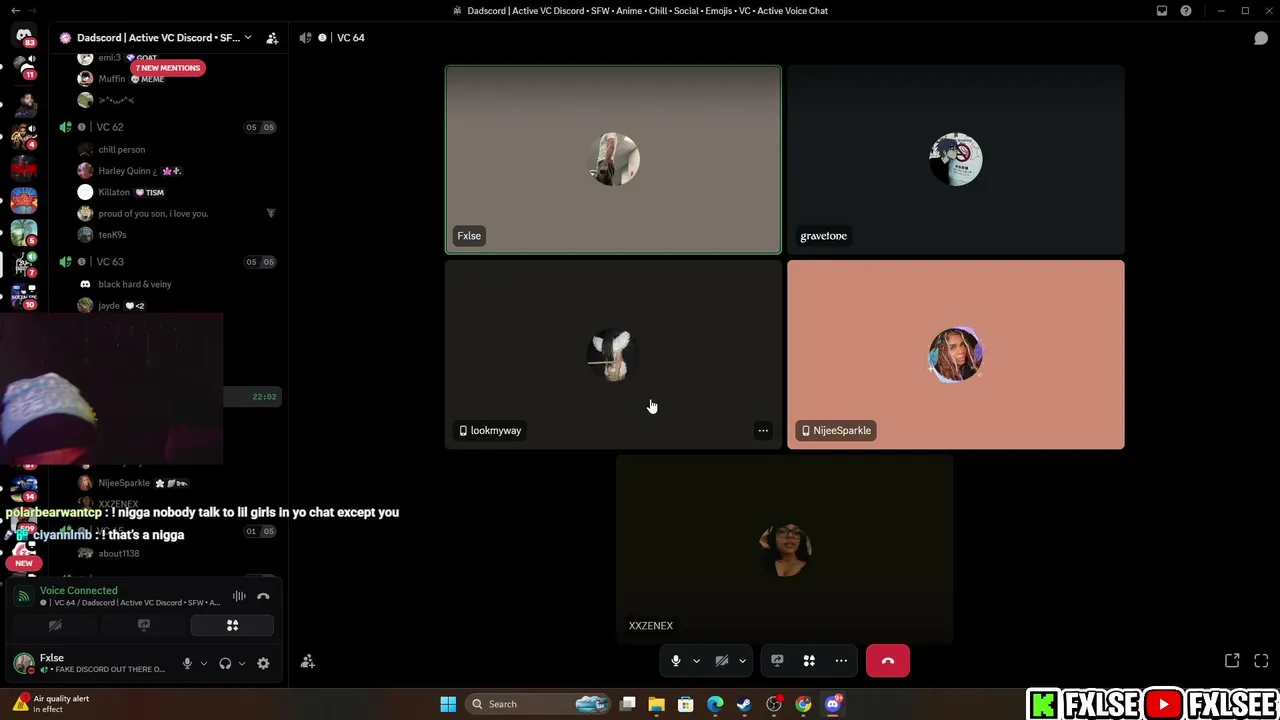Focus the gravetone video tile
Image resolution: width=1280 pixels, height=720 pixels.
956,160
